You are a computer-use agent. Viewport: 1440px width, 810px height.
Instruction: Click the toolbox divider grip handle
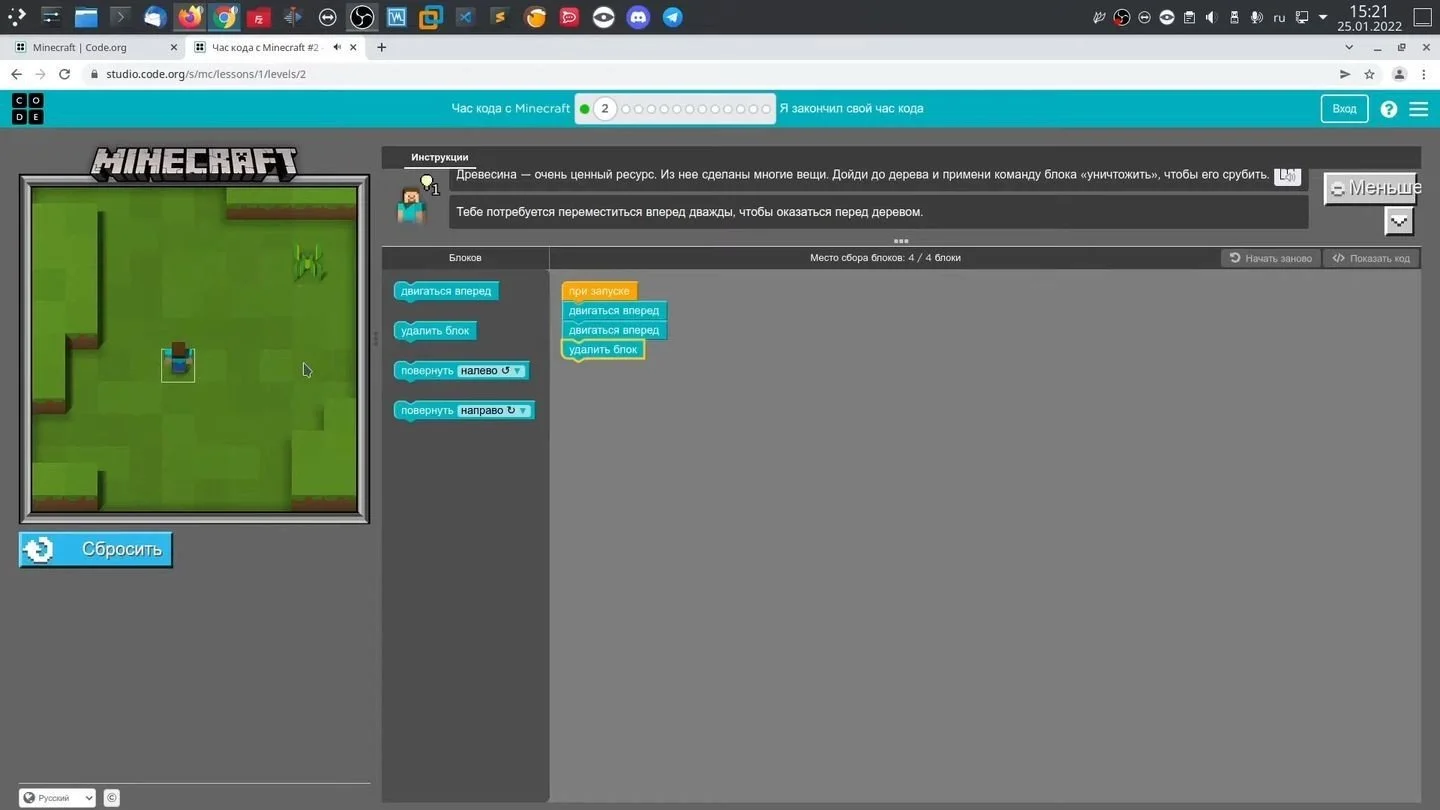pos(376,339)
